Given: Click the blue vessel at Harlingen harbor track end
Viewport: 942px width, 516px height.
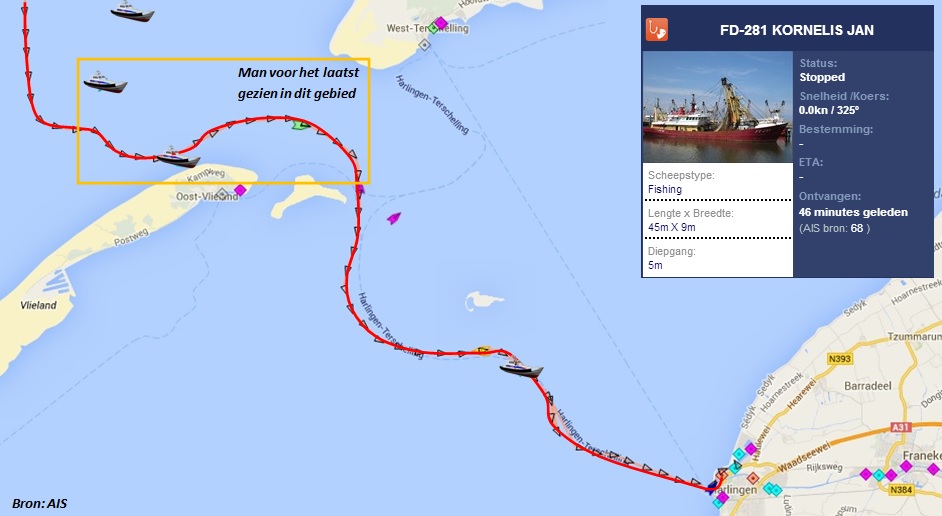Looking at the screenshot, I should point(713,485).
